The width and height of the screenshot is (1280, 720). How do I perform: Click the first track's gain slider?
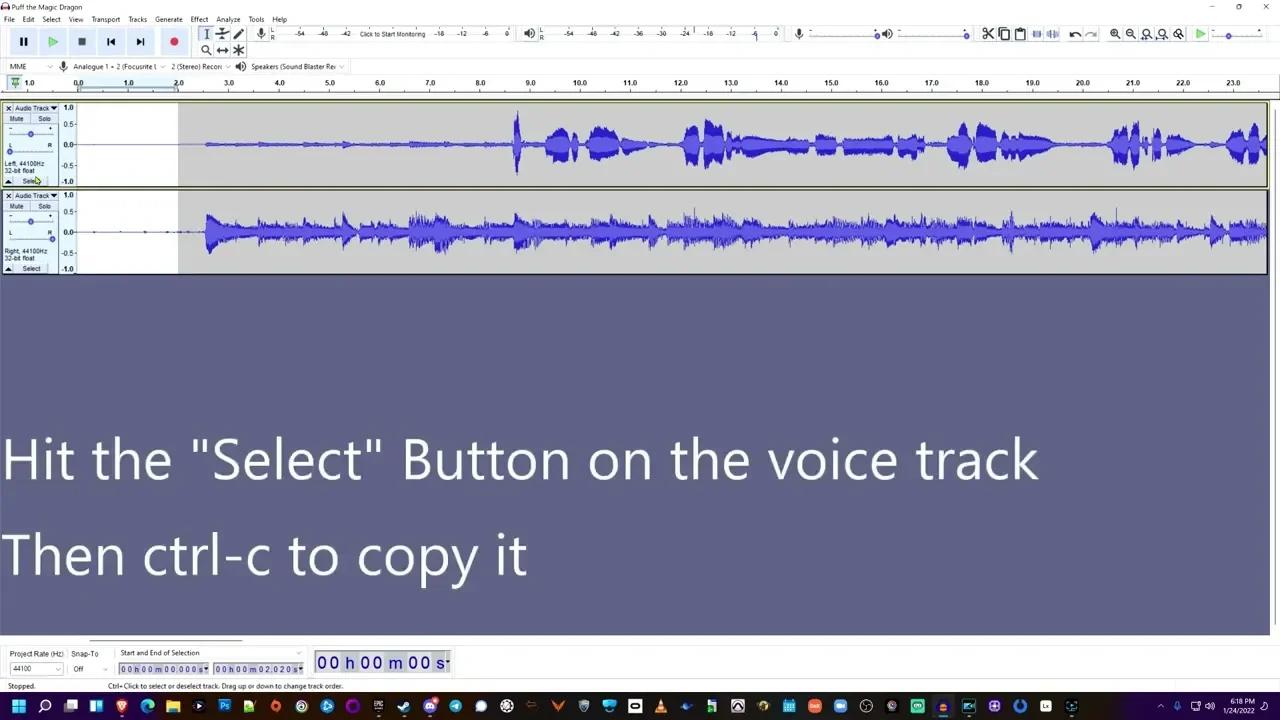click(x=30, y=133)
